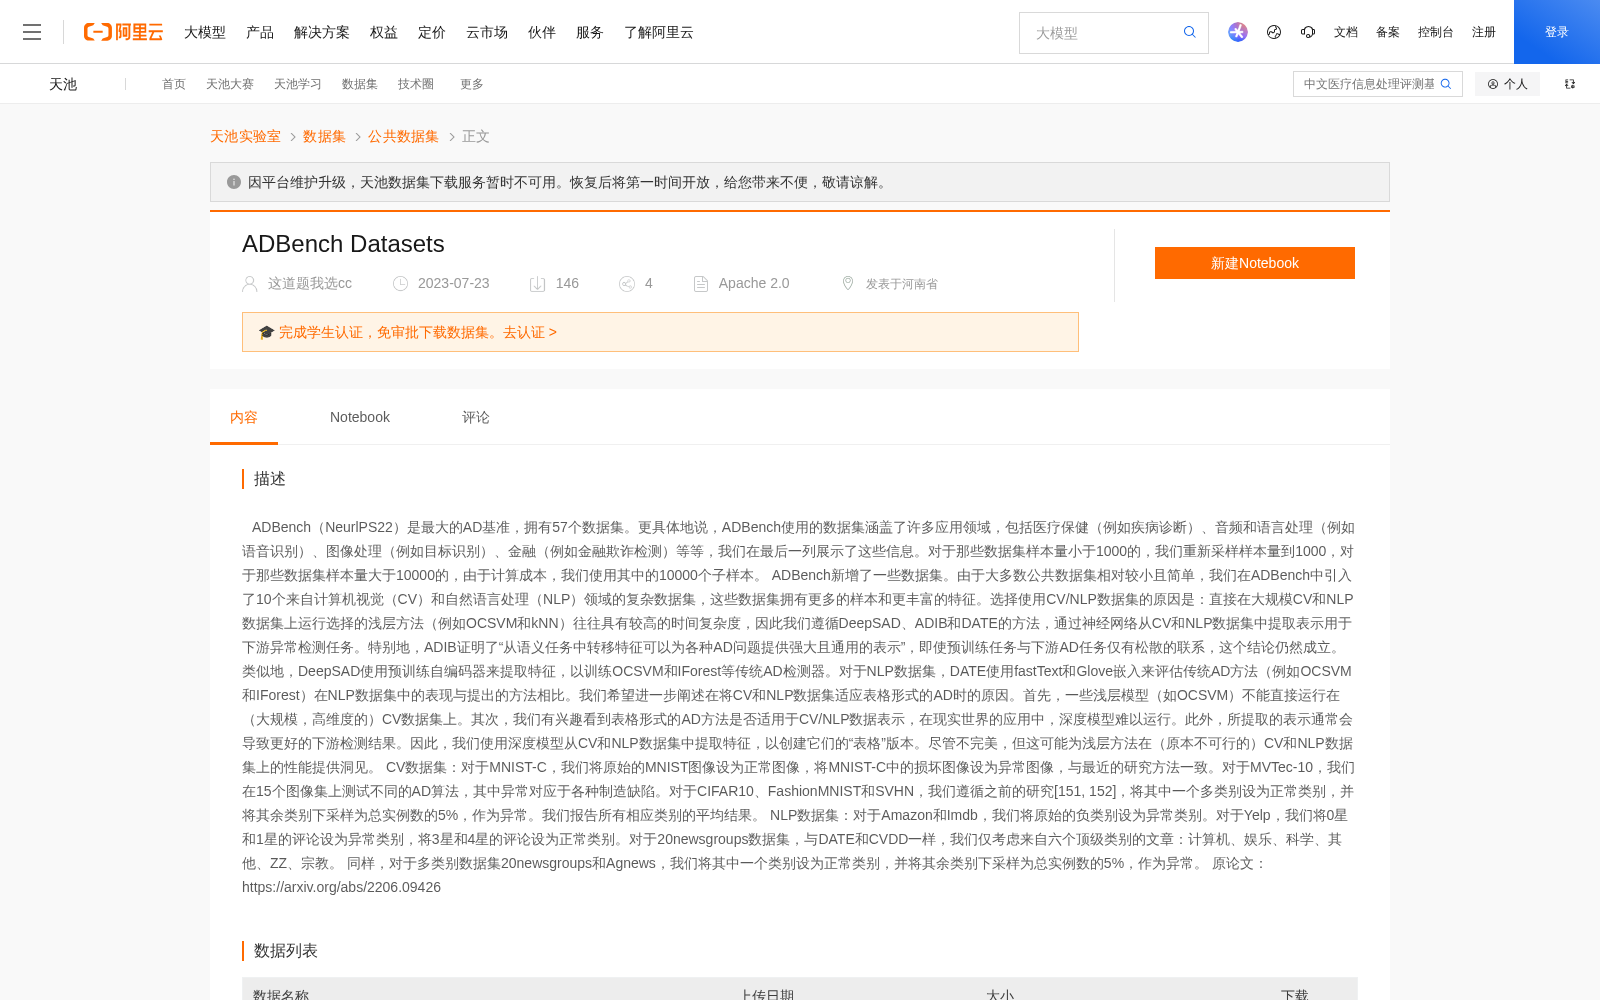Go to Tianchi 首页
Image resolution: width=1600 pixels, height=1000 pixels.
tap(174, 84)
